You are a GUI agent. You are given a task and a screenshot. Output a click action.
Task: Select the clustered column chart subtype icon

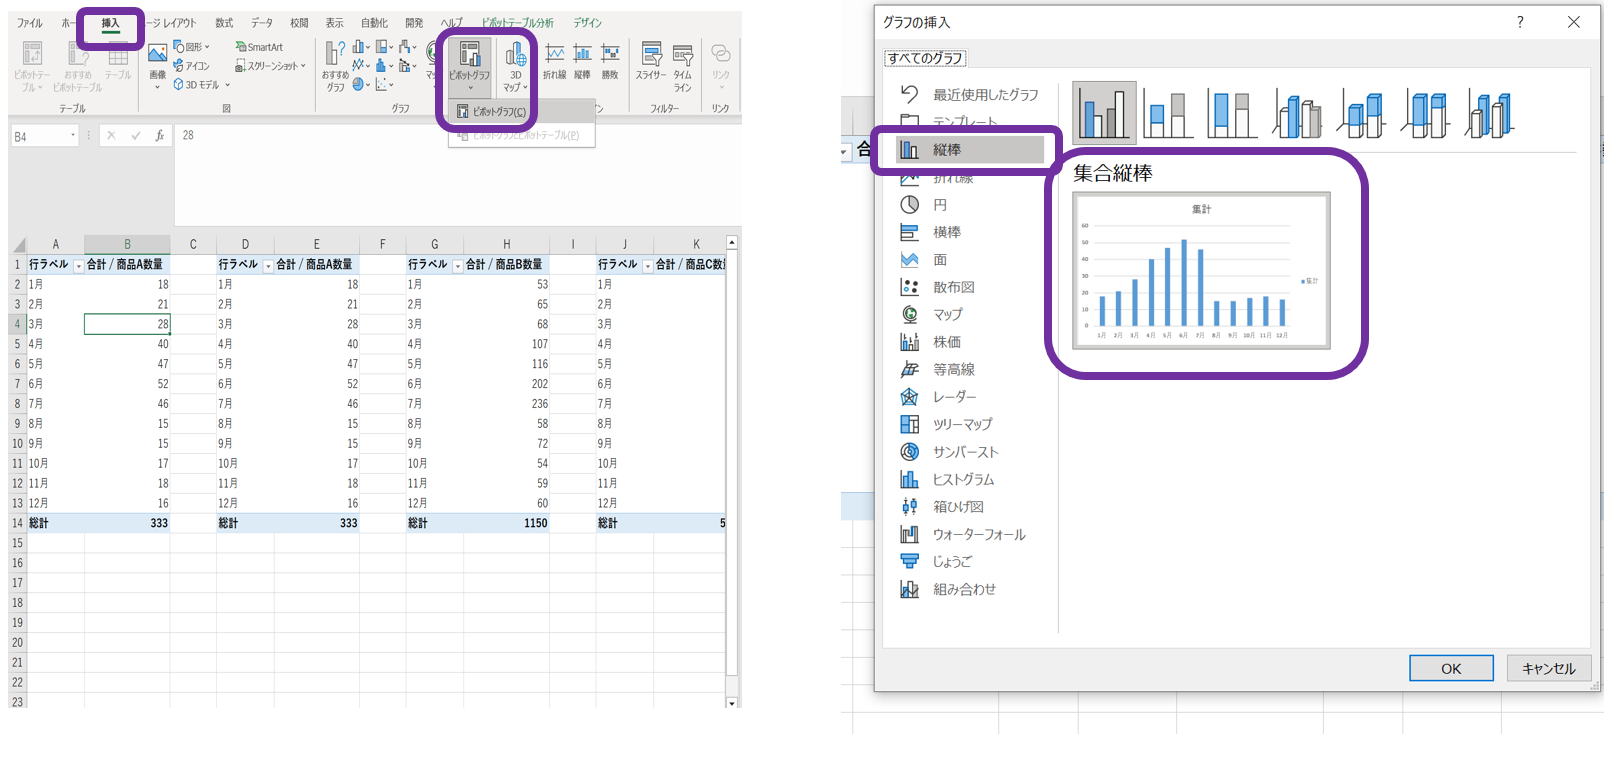coord(1104,113)
